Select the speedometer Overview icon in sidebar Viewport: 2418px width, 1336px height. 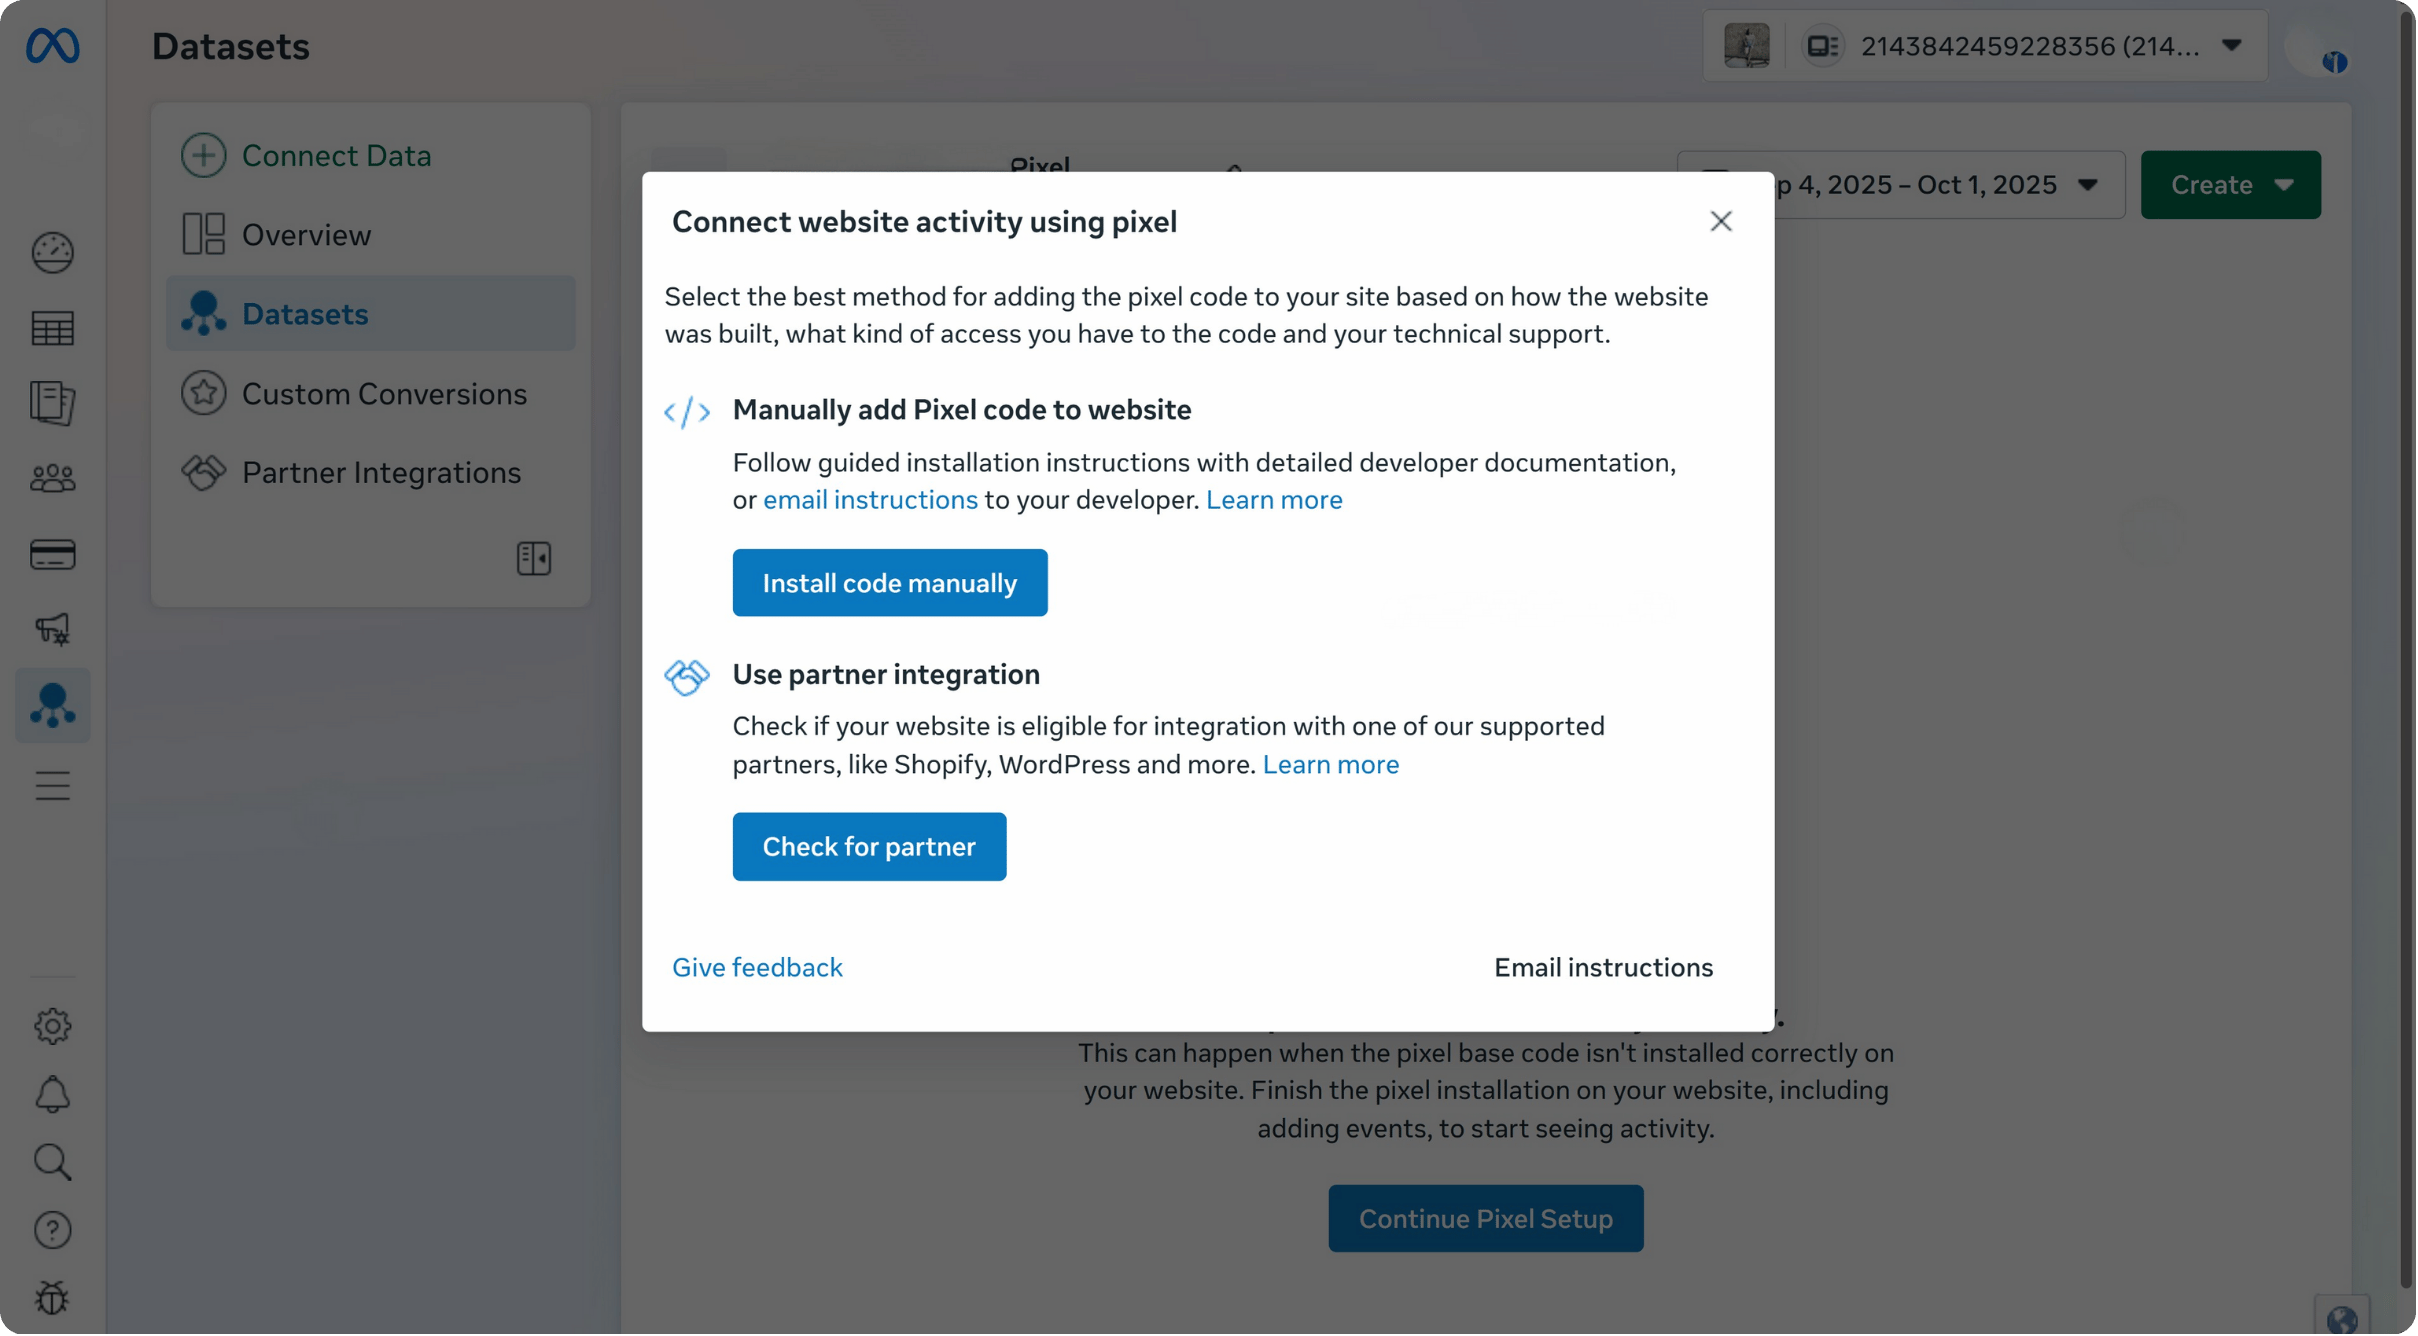click(52, 253)
